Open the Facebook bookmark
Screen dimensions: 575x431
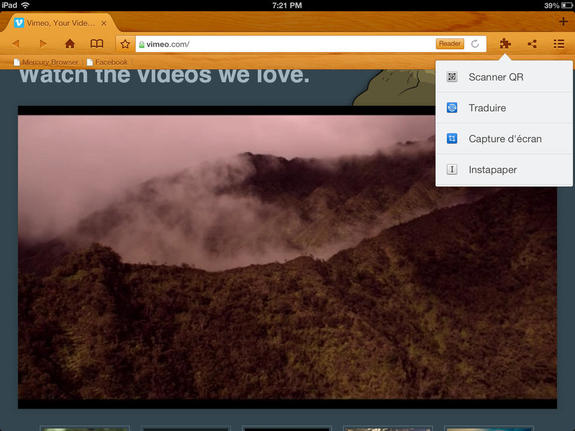107,62
